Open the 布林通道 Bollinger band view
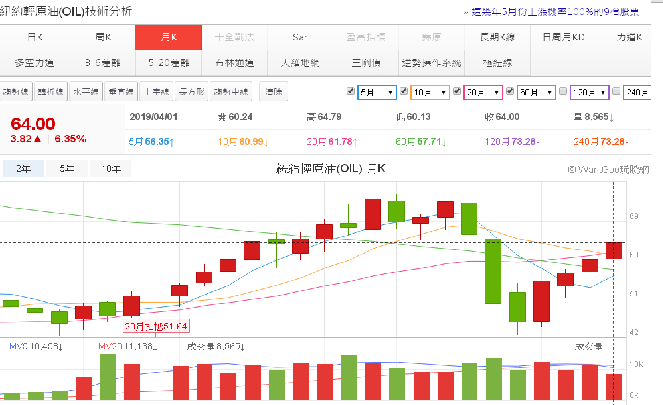 point(234,62)
